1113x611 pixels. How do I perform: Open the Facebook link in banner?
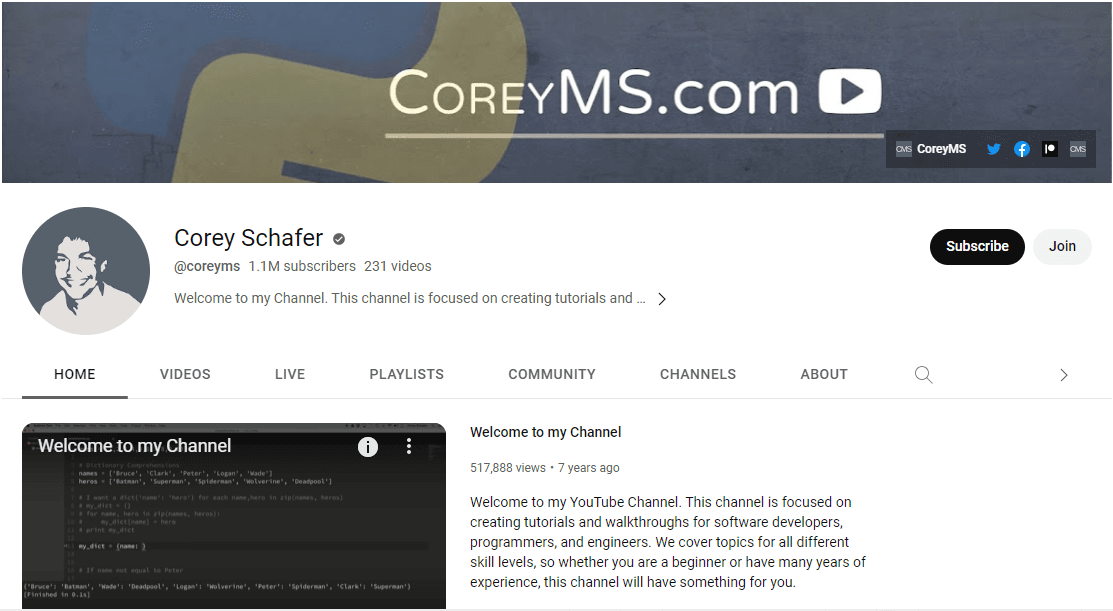(x=1021, y=149)
